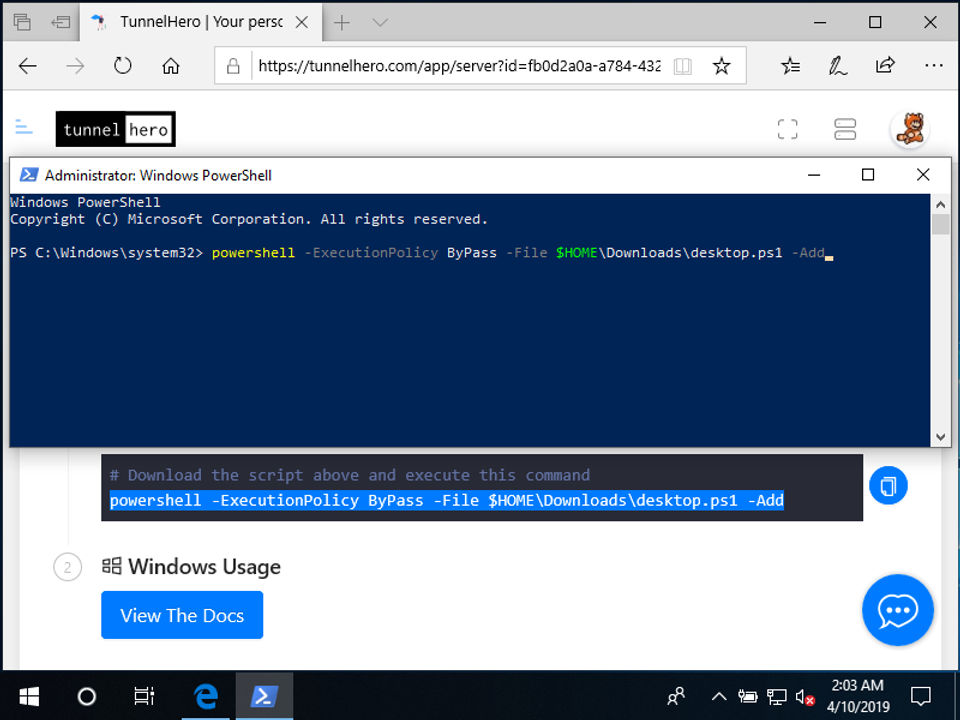Open the People taskbar icon
Image resolution: width=960 pixels, height=720 pixels.
point(676,696)
